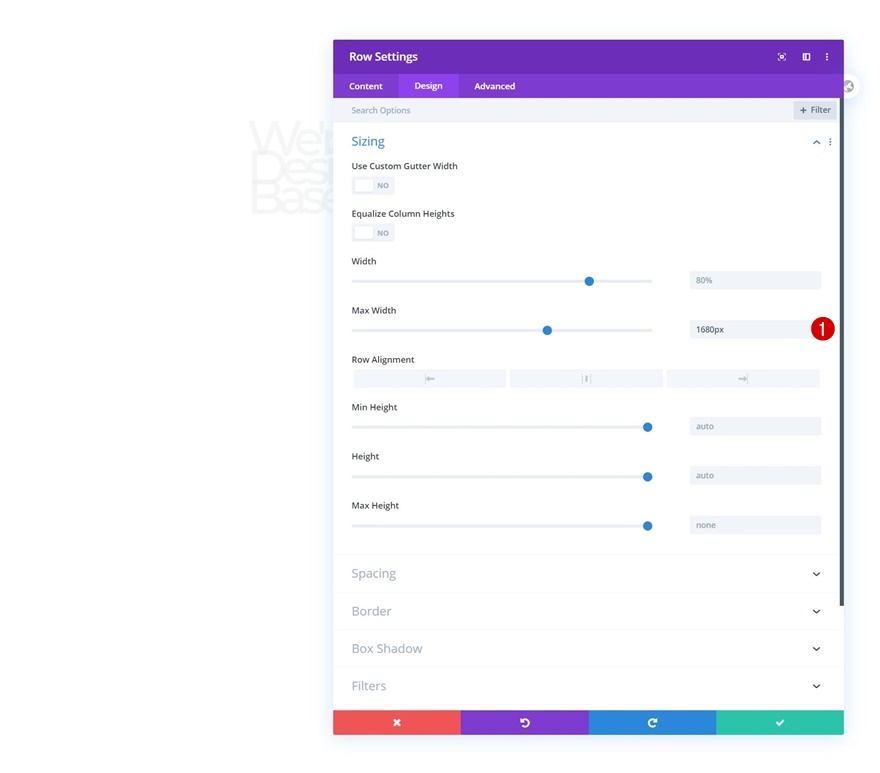Switch to the Advanced tab
The image size is (880, 773).
[494, 86]
